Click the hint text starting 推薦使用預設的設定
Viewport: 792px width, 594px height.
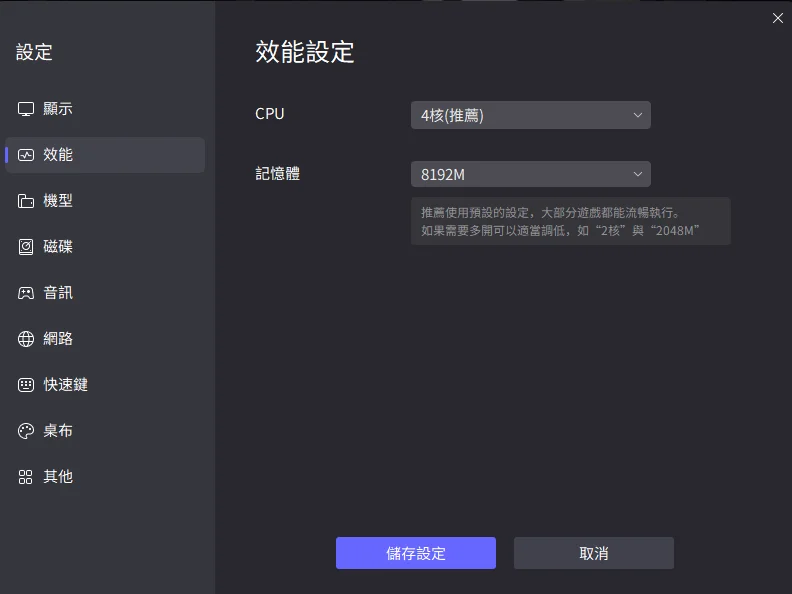tap(551, 212)
